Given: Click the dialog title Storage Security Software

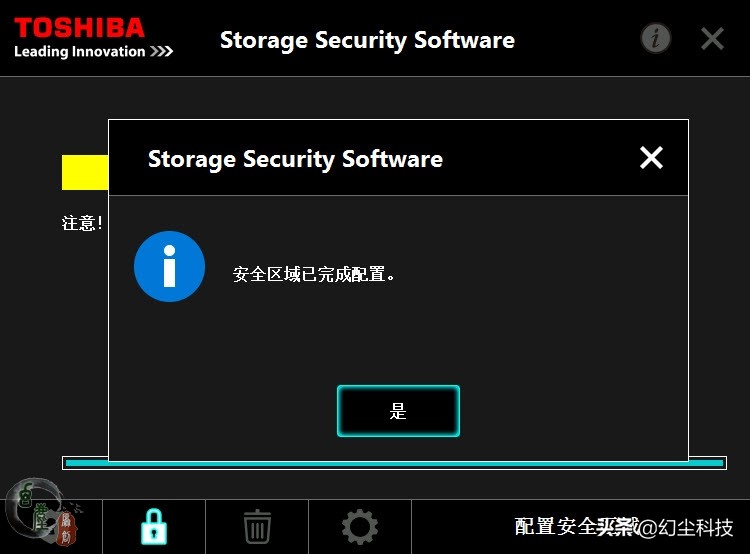Looking at the screenshot, I should [x=295, y=159].
